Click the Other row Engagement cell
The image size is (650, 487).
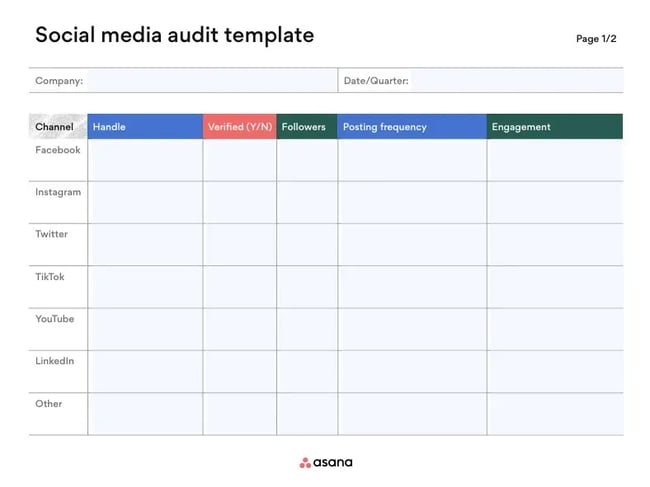(x=554, y=414)
